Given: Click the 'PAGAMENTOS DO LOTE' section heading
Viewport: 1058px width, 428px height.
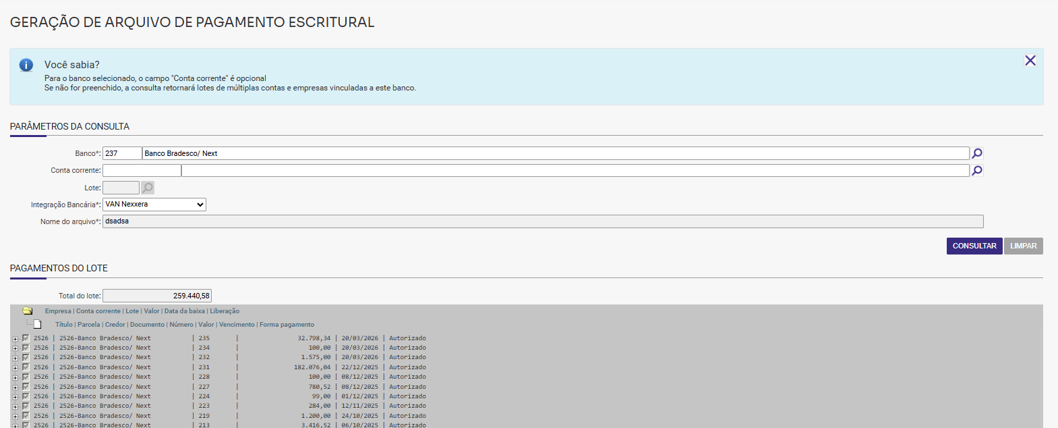Looking at the screenshot, I should click(x=59, y=268).
